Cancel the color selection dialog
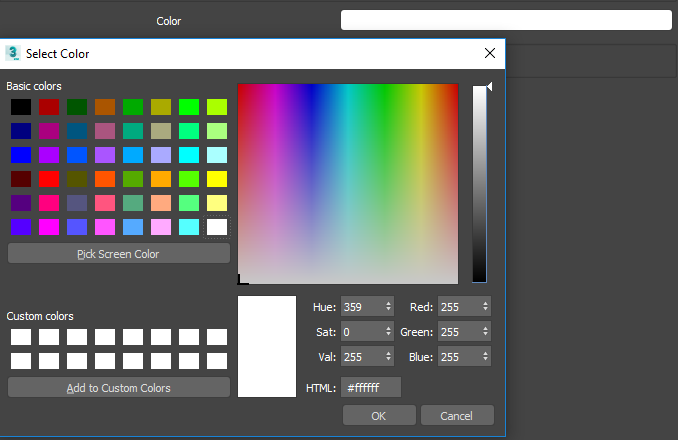 tap(457, 415)
